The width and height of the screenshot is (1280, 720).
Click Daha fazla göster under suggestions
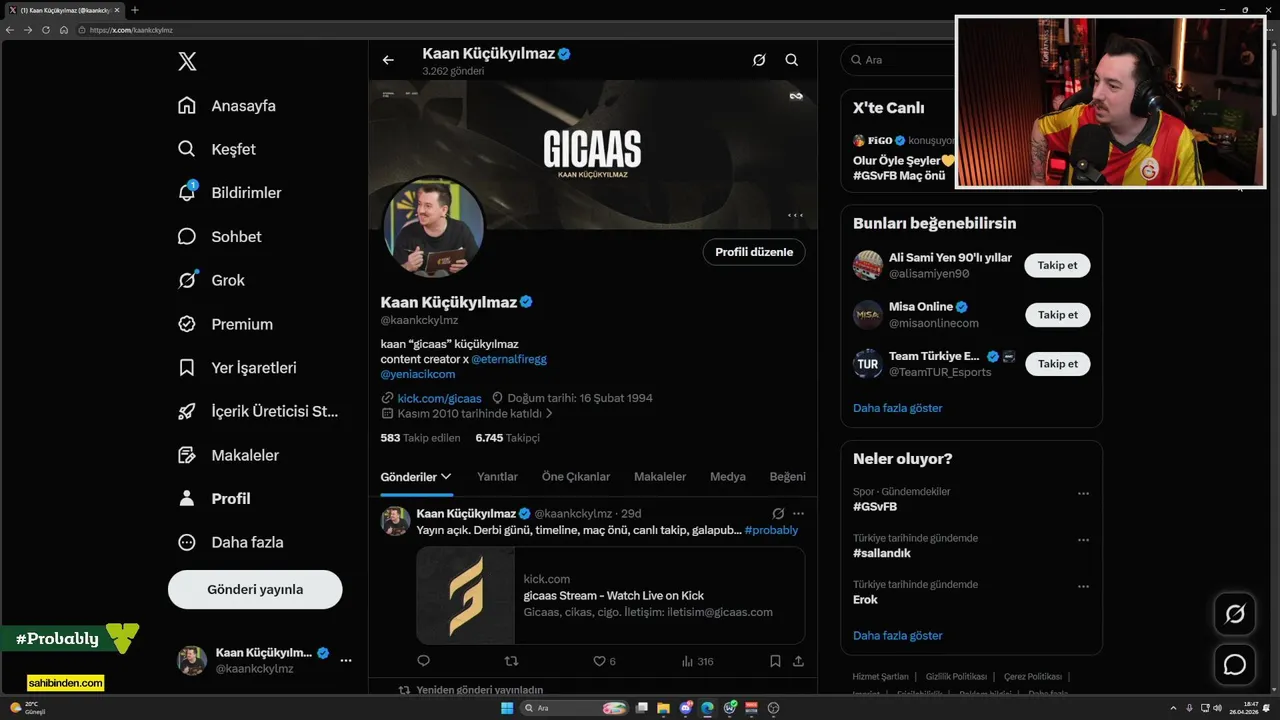pos(897,408)
